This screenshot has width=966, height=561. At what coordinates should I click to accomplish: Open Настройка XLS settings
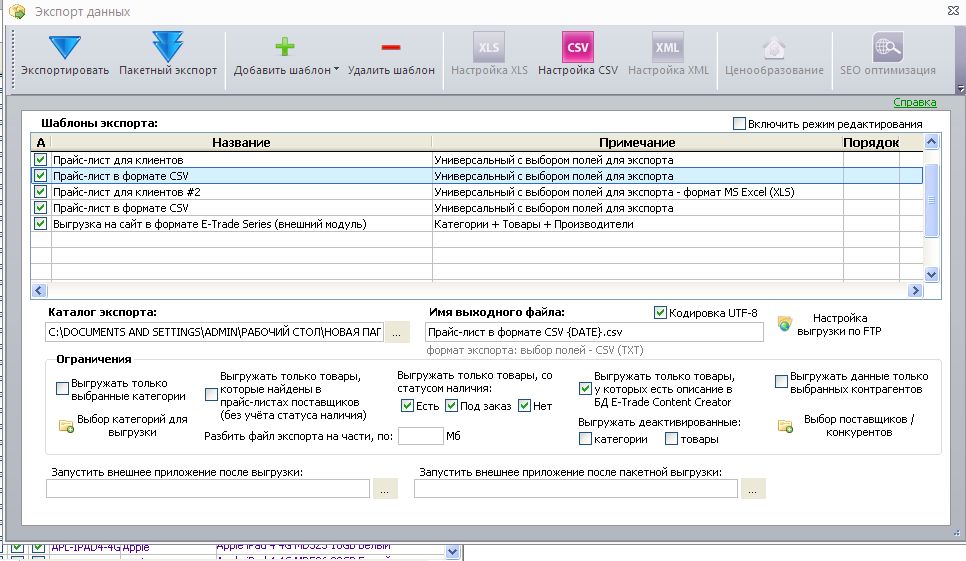click(489, 54)
